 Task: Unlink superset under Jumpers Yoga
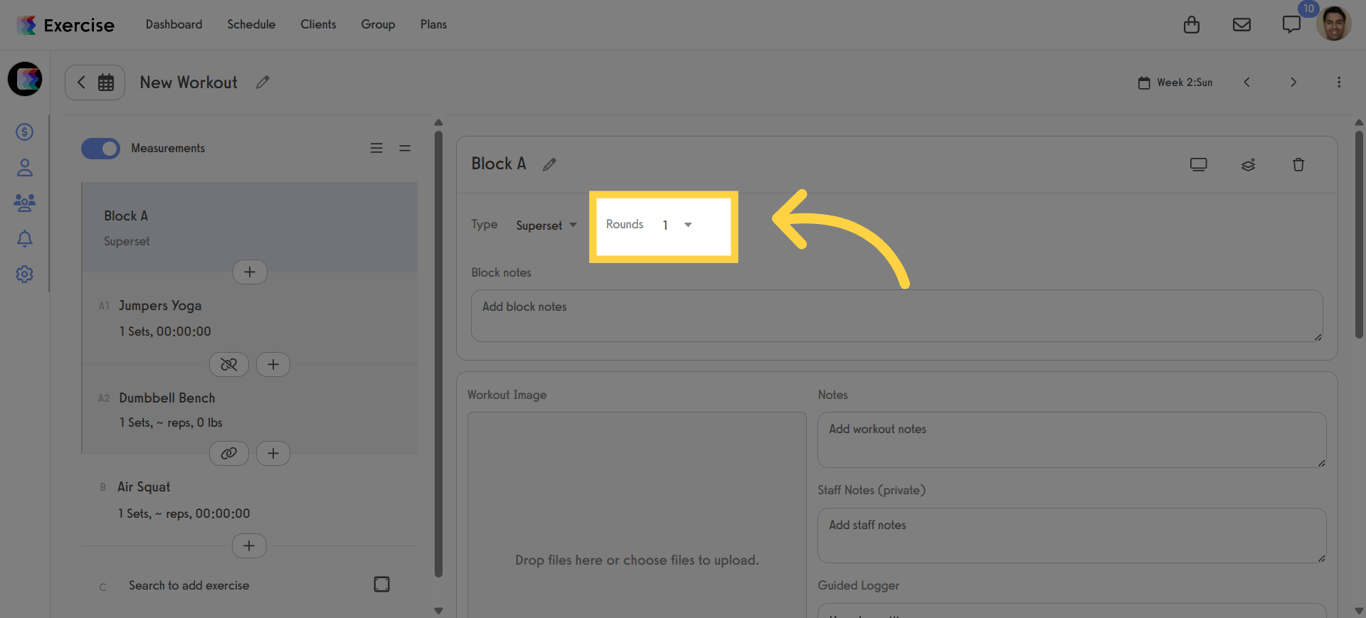tap(229, 365)
